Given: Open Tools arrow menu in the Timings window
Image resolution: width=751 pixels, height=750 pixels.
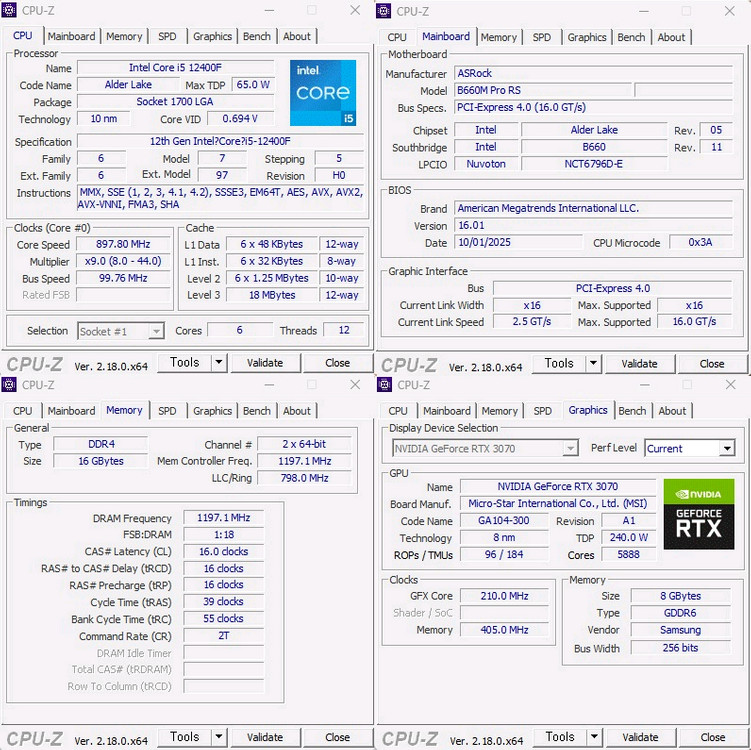Looking at the screenshot, I should point(219,738).
